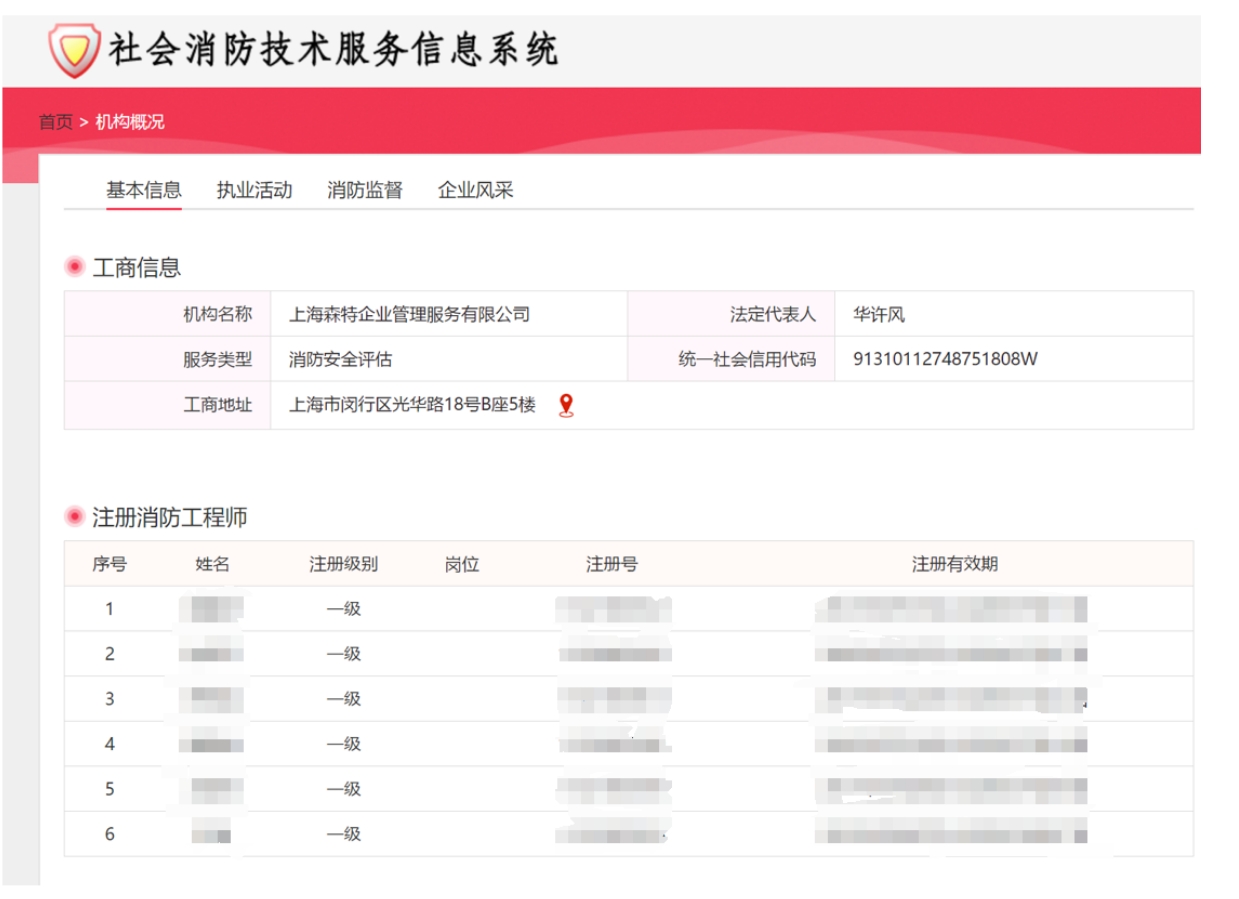This screenshot has width=1239, height=899.
Task: Click the address text 上海市闵行区光华路18号B座5楼
Action: coord(412,405)
